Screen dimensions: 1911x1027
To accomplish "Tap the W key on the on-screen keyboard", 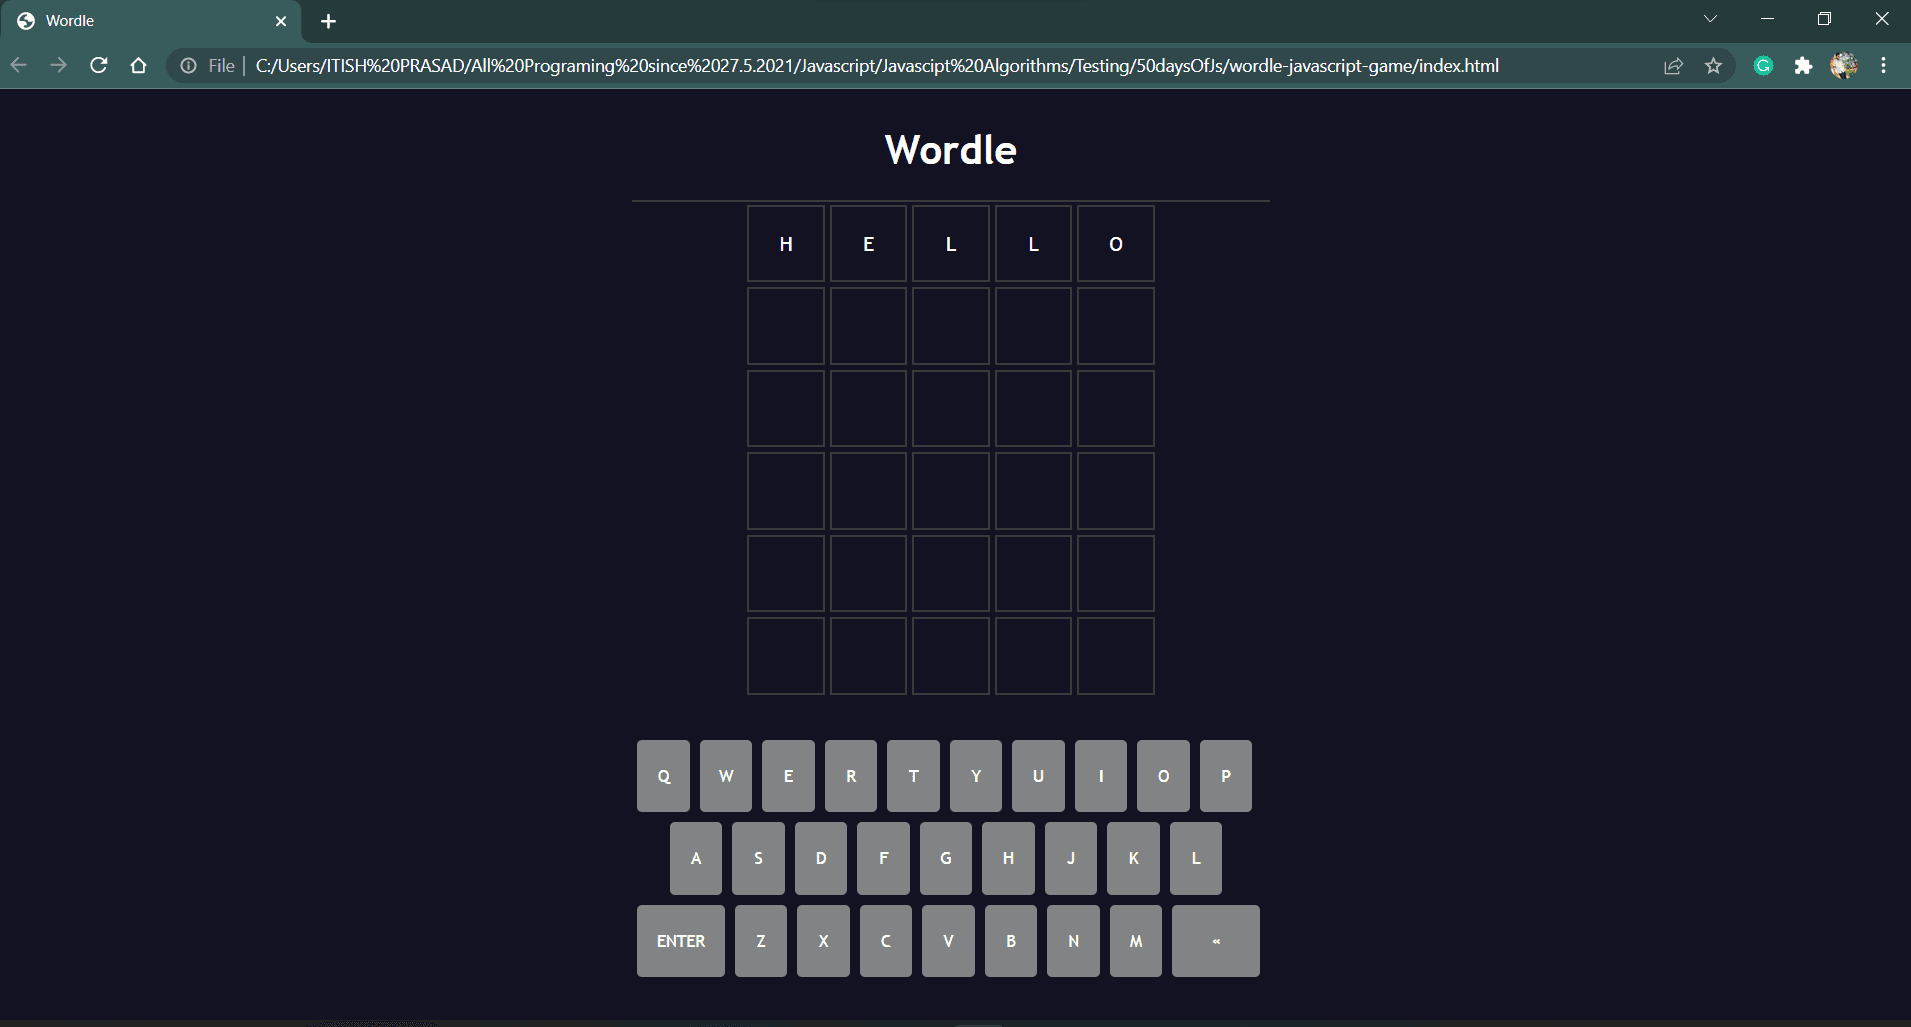I will pos(726,776).
